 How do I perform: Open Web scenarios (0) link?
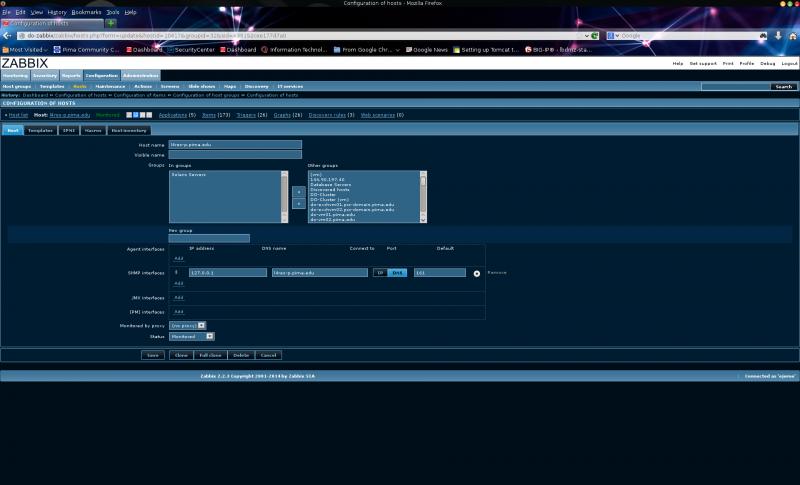378,115
